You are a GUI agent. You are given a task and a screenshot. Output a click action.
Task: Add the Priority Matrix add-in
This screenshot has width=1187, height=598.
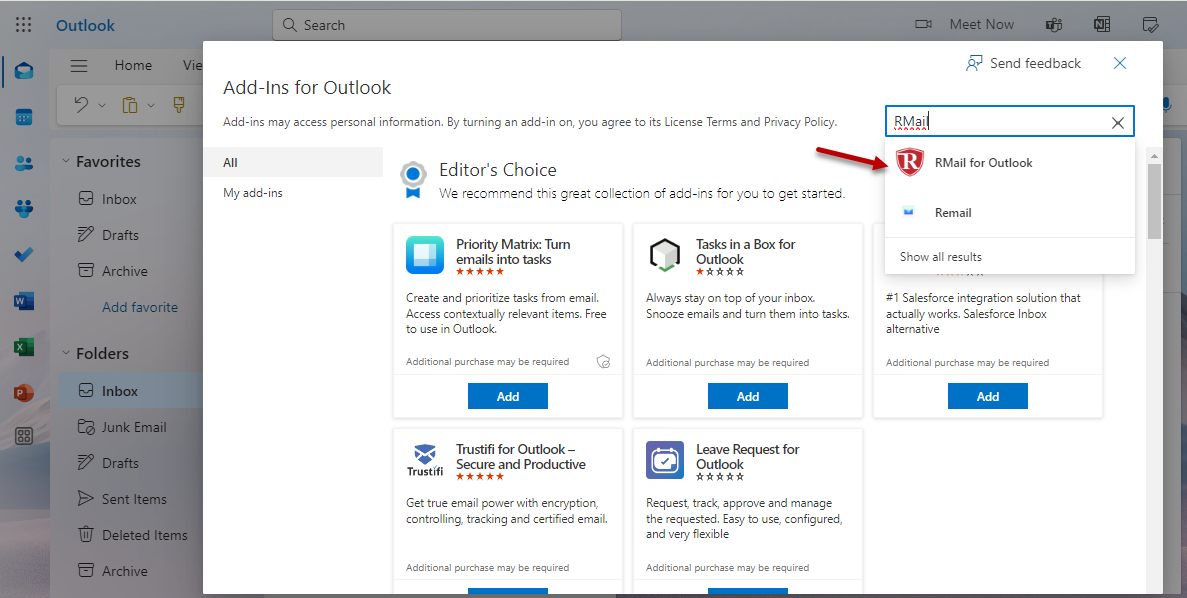pyautogui.click(x=507, y=396)
